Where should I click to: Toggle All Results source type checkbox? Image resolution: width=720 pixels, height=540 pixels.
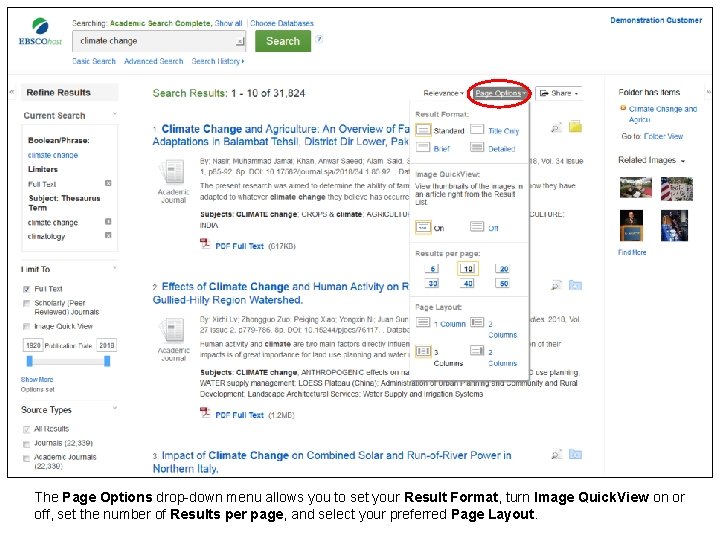point(27,429)
